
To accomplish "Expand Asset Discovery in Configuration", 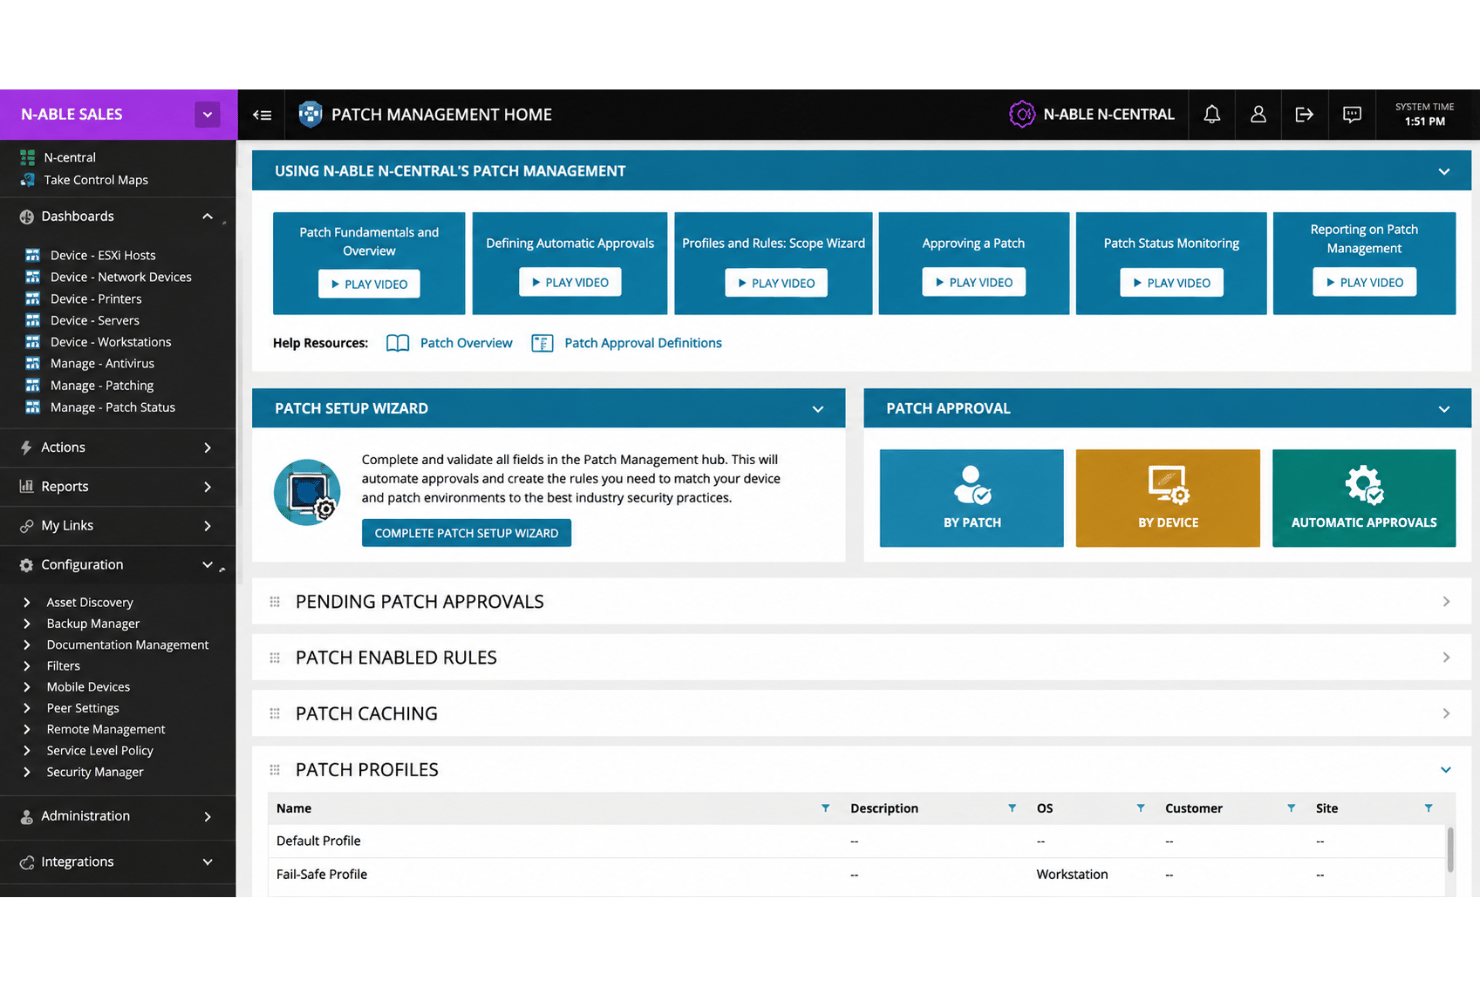I will (27, 603).
